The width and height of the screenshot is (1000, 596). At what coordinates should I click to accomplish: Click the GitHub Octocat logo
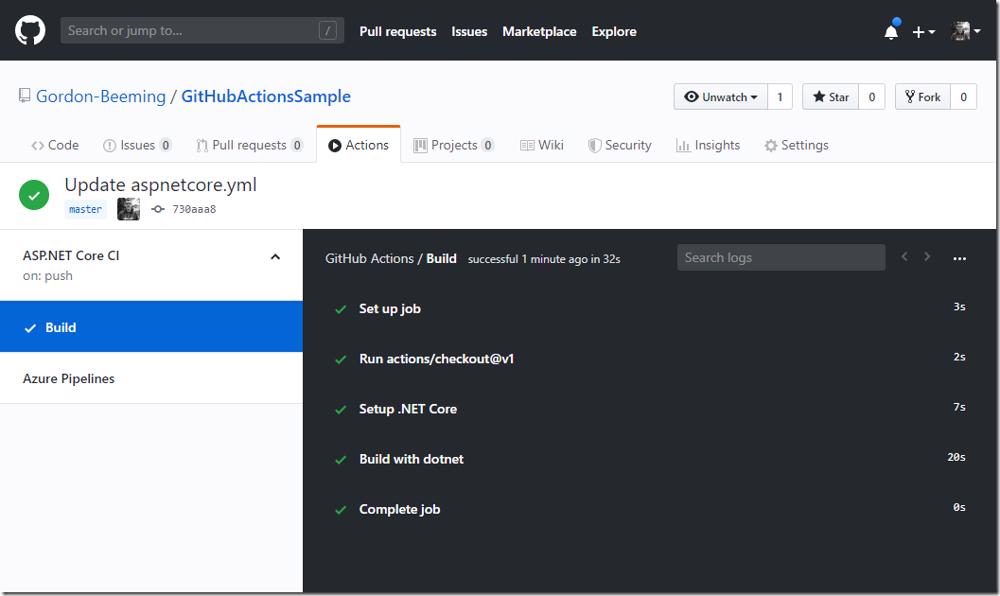tap(30, 31)
